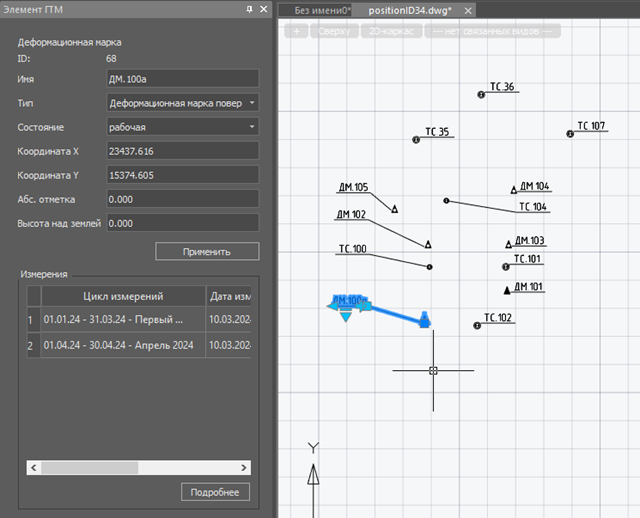Click the ДМ.103 triangle marker

(x=508, y=243)
